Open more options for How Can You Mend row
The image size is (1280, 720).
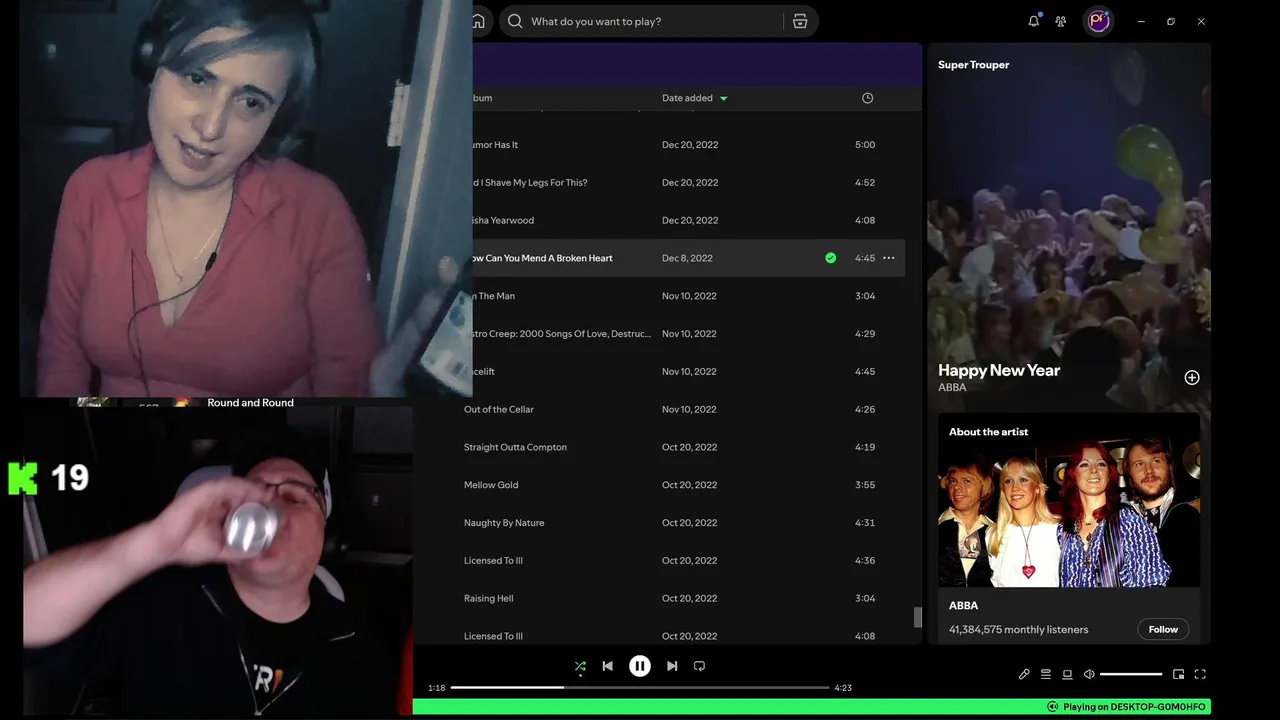click(888, 258)
